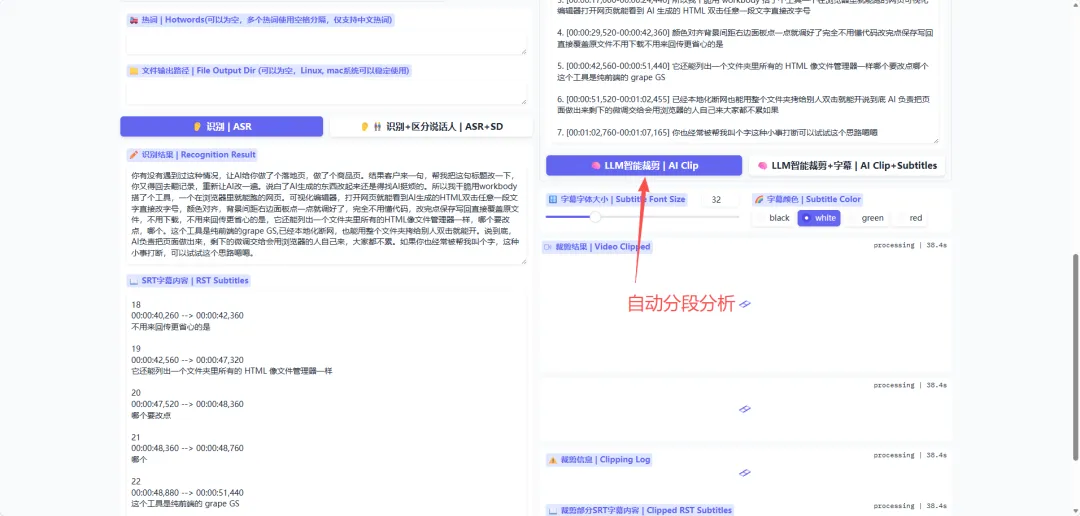Click subtitle line '哪个要改点'
Viewport: 1080px width, 516px height.
[x=151, y=415]
